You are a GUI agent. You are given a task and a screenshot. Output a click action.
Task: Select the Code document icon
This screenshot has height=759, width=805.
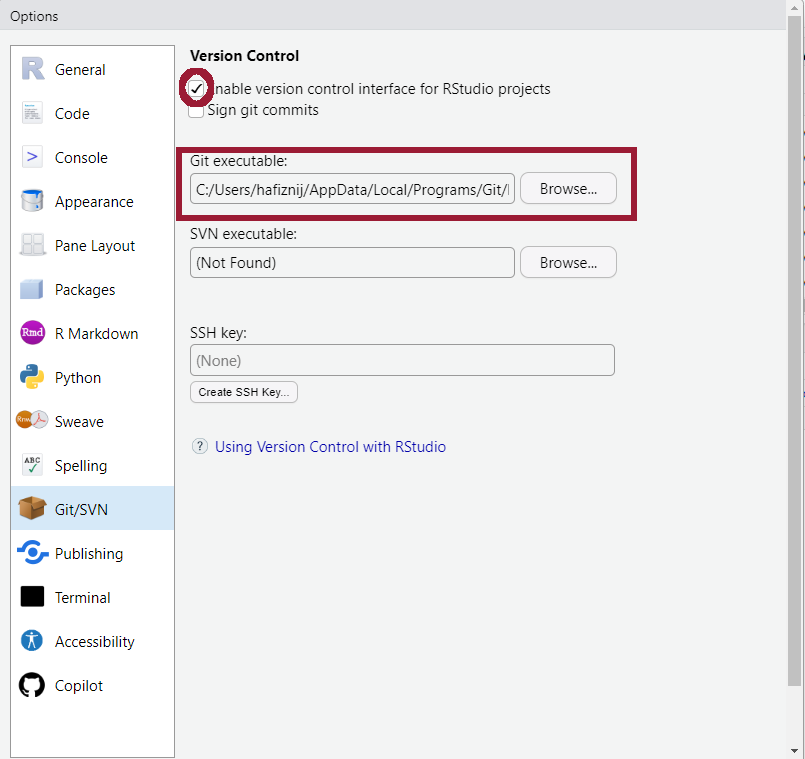[x=33, y=113]
